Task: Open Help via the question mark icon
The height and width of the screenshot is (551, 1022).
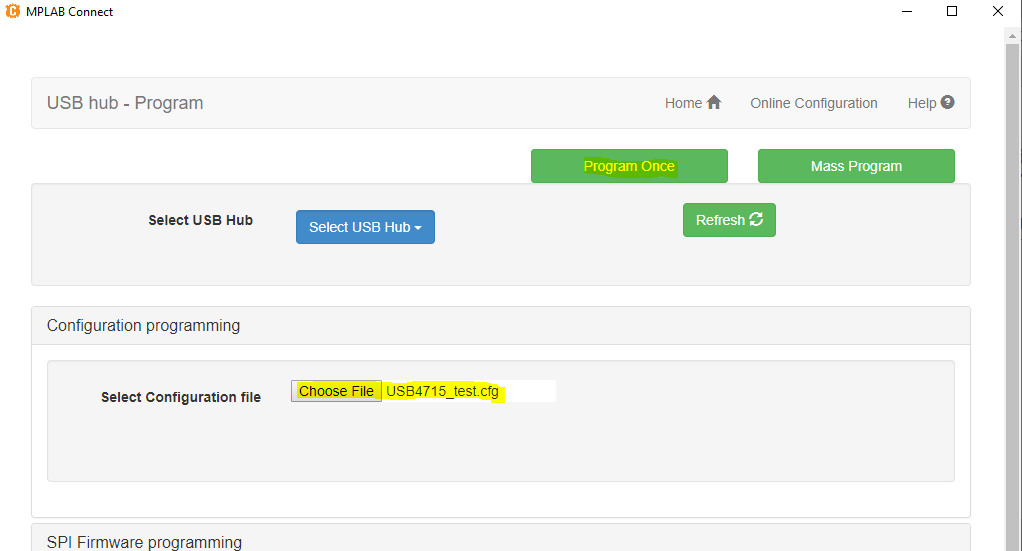Action: tap(948, 102)
